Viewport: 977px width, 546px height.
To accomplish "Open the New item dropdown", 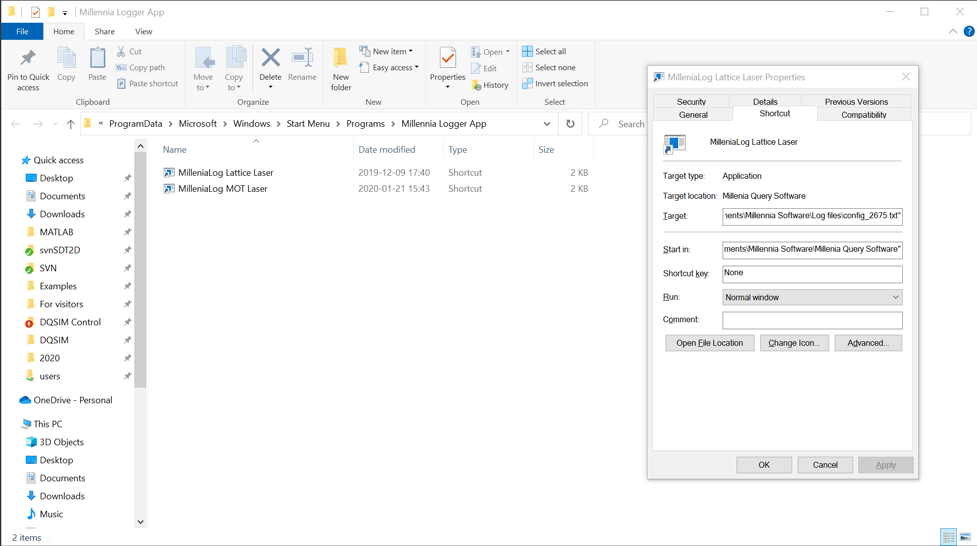I will pos(386,52).
